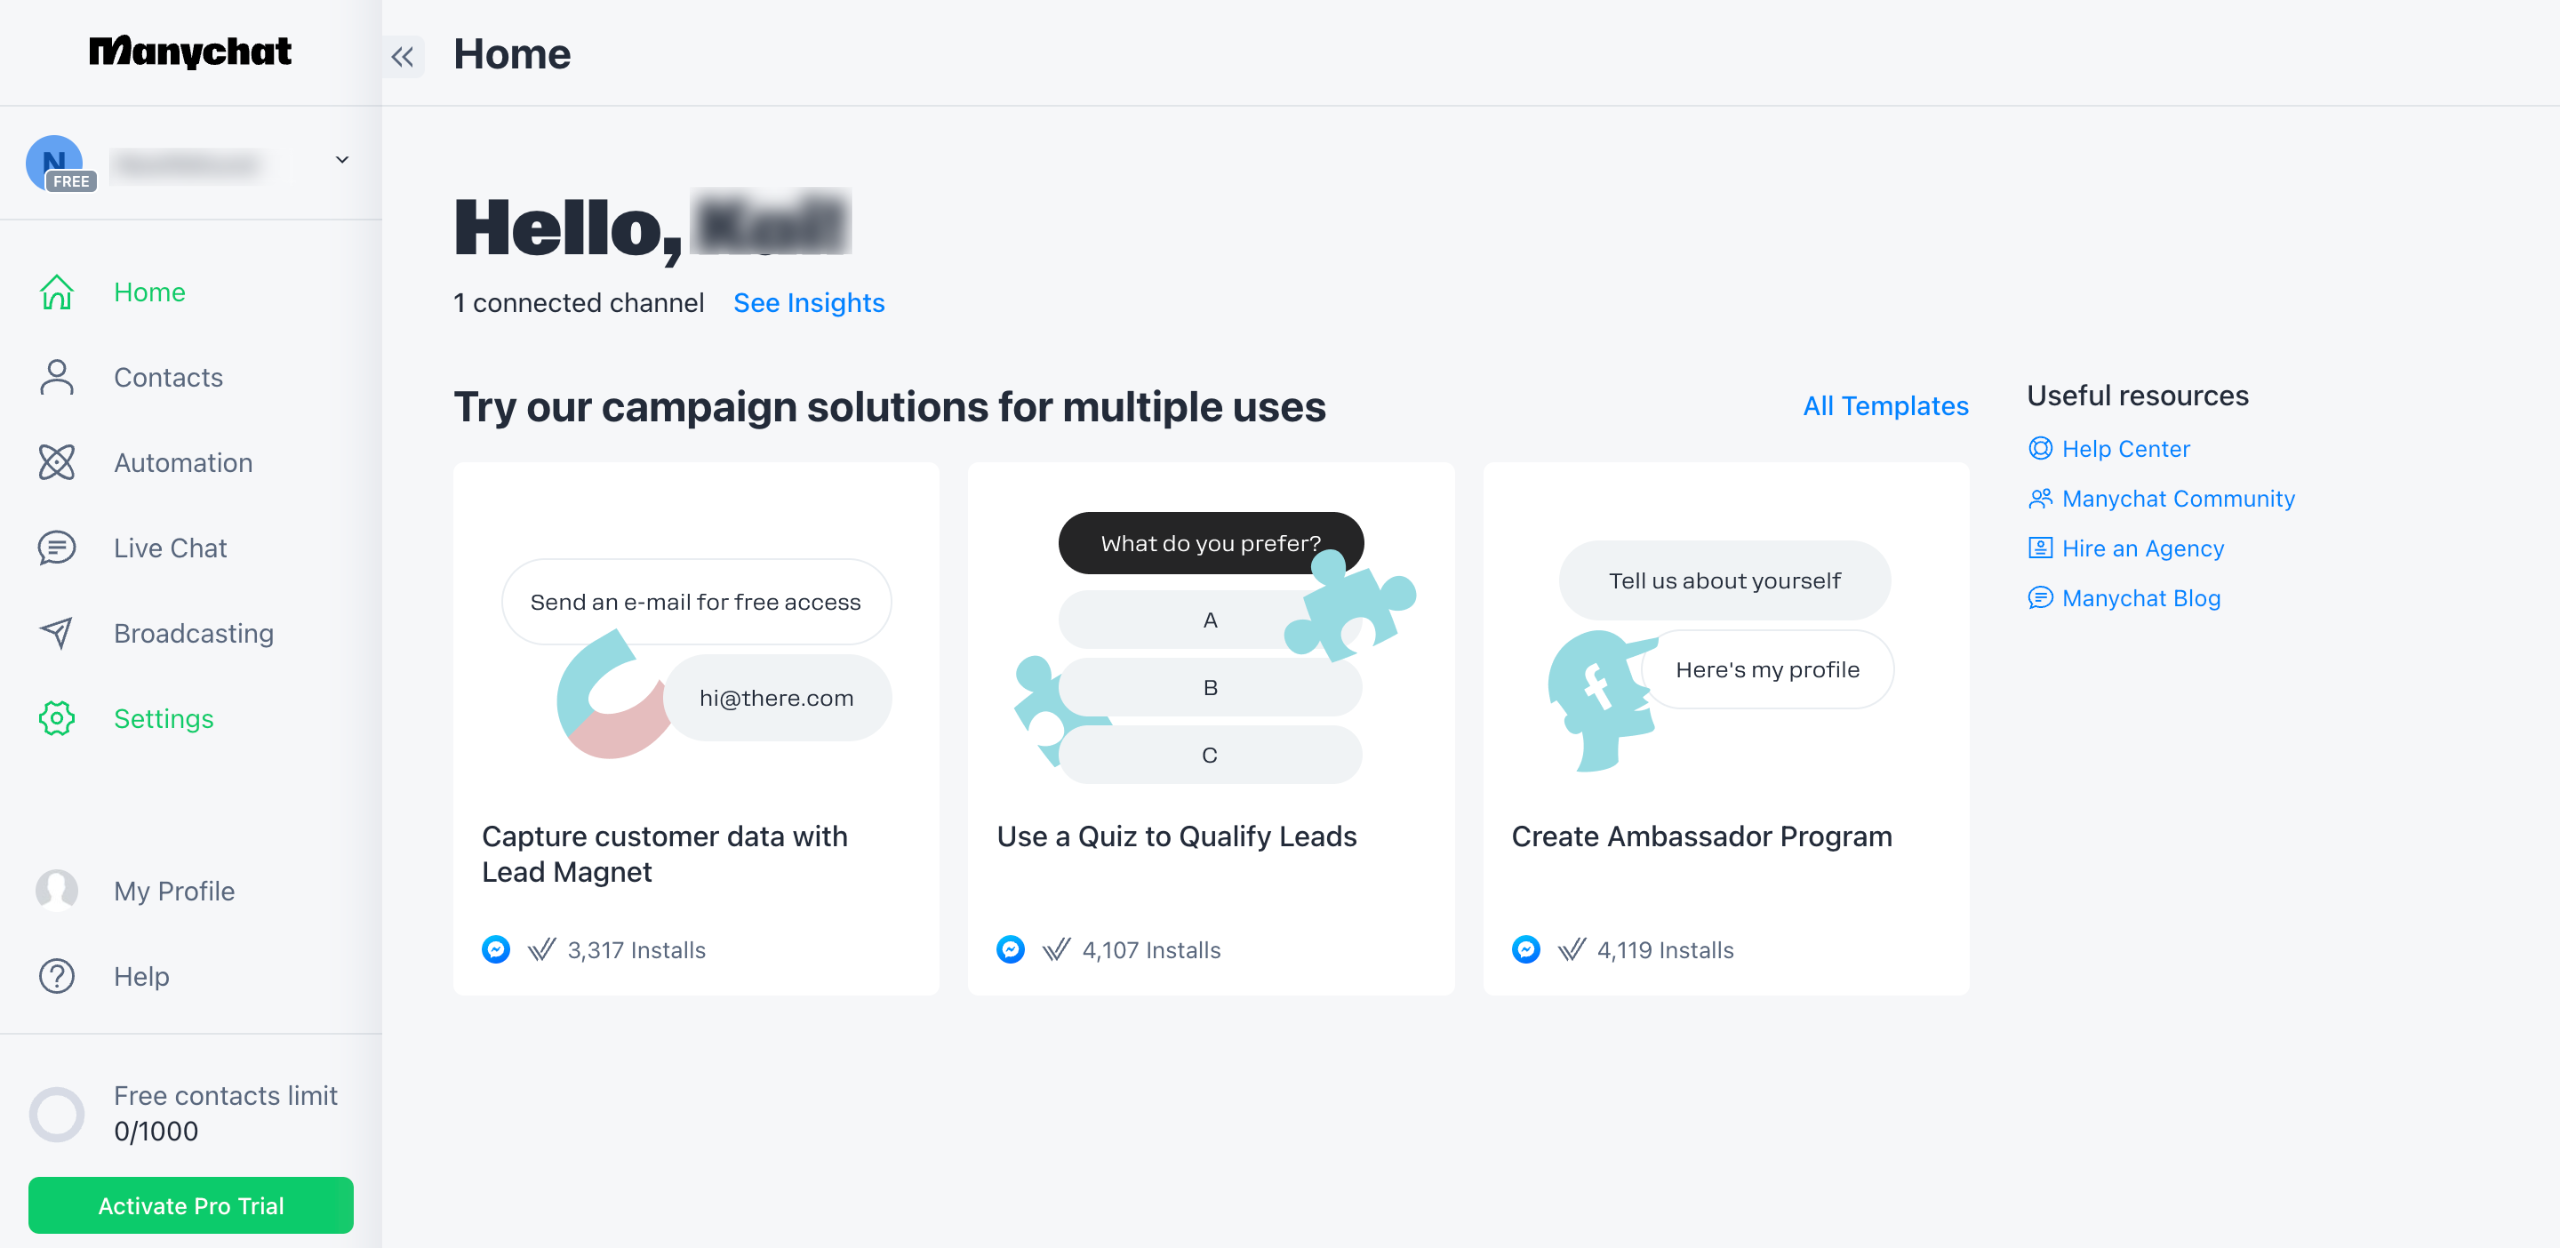Click the account avatar with FREE badge
2560x1248 pixels.
(x=57, y=163)
